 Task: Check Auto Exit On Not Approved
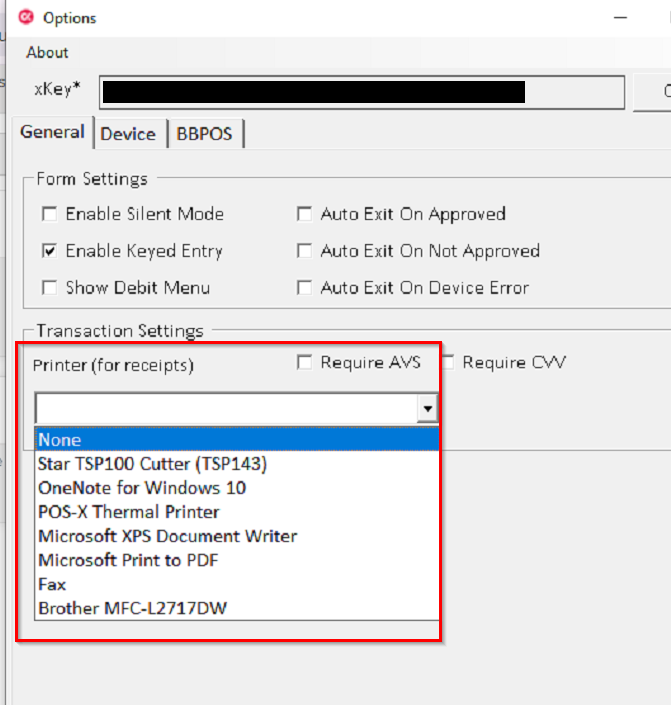click(304, 251)
